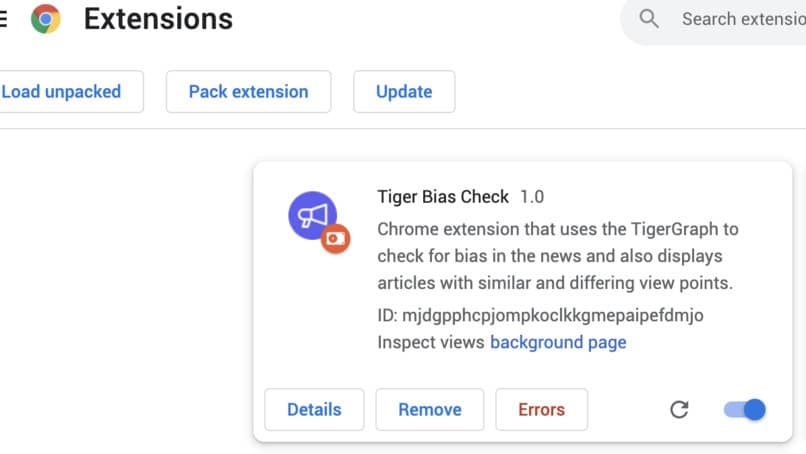Click the Tiger Bias Check name
Screen dimensions: 806x454
click(443, 197)
